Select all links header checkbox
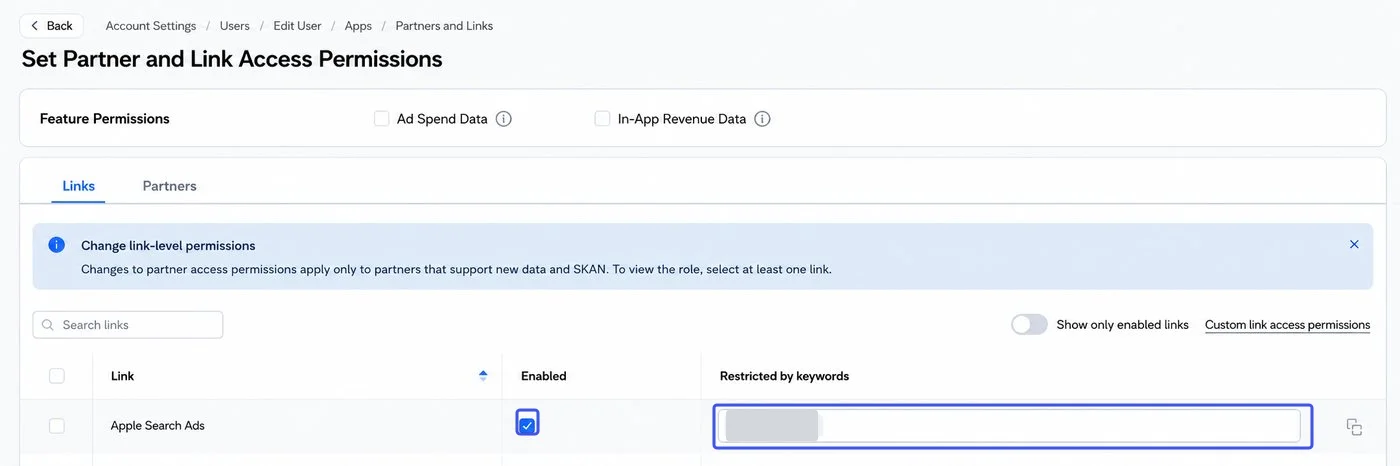The height and width of the screenshot is (466, 1400). click(x=57, y=376)
